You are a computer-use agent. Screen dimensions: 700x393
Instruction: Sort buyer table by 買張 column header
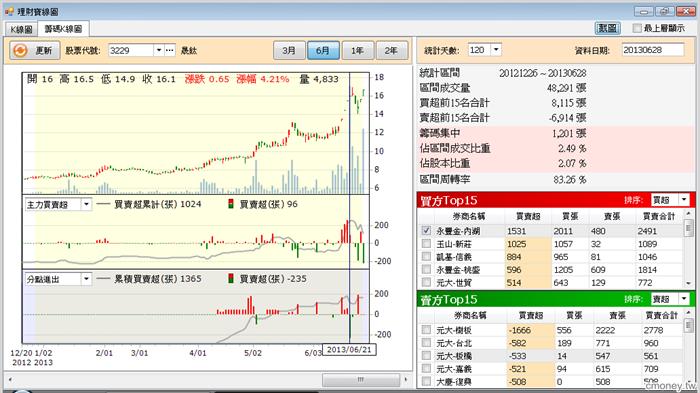pos(570,216)
